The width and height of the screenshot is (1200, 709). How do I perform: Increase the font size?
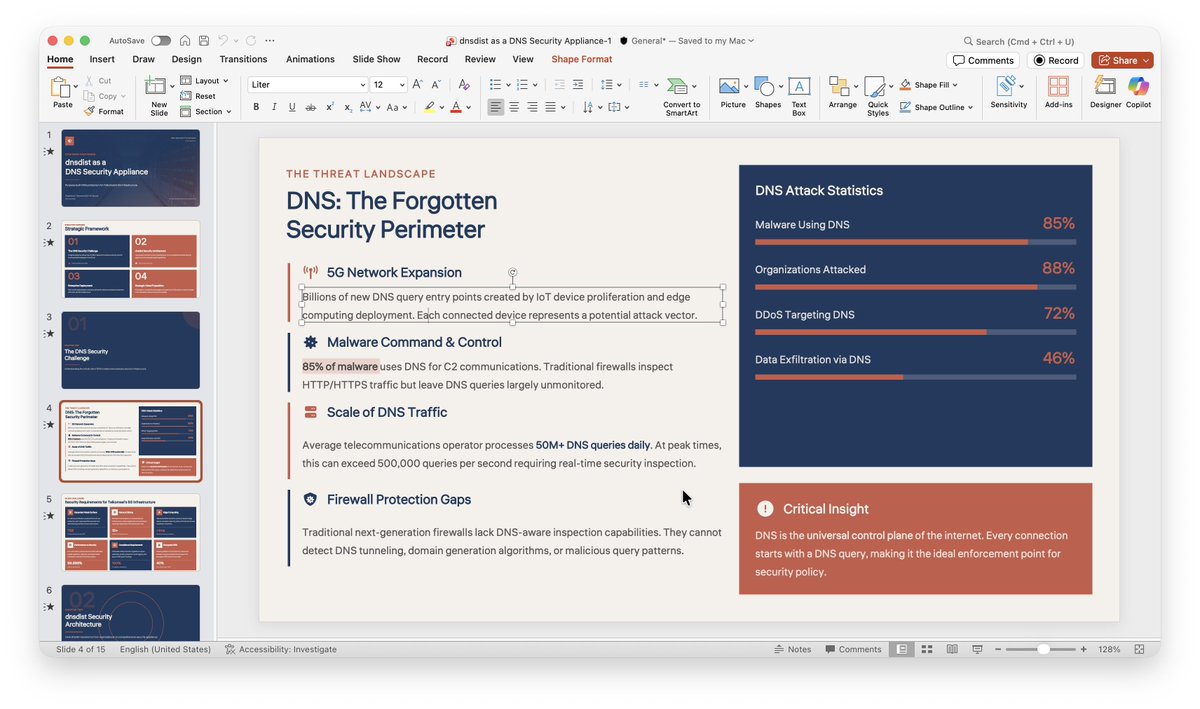point(419,85)
